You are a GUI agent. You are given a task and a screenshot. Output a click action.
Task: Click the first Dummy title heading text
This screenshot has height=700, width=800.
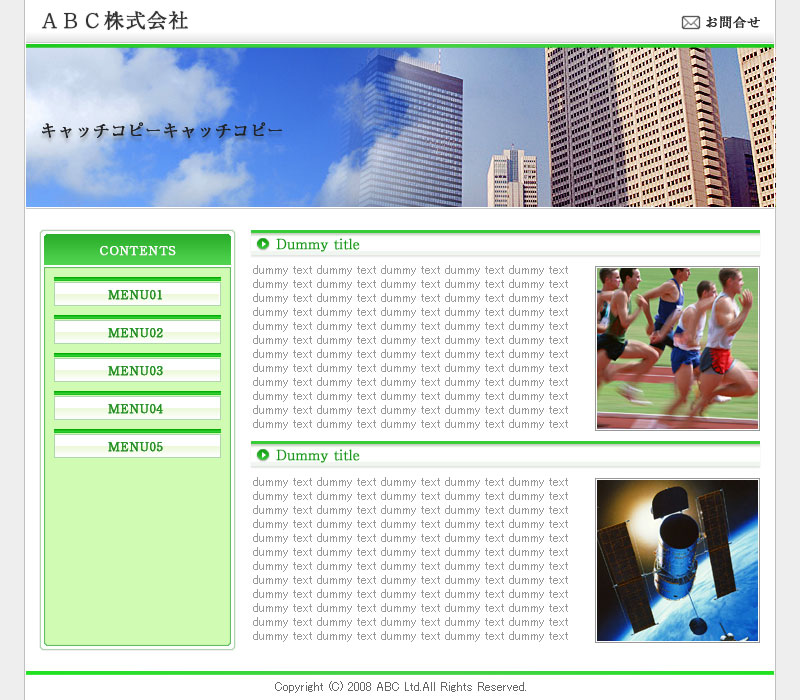(318, 244)
